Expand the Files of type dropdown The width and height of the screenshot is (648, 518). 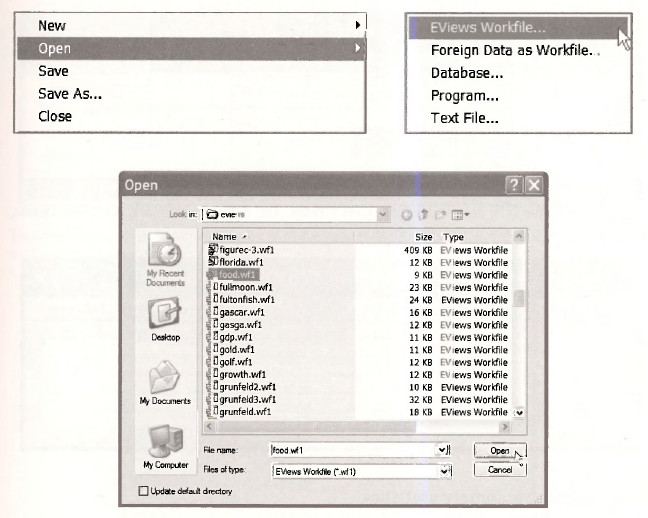point(445,471)
